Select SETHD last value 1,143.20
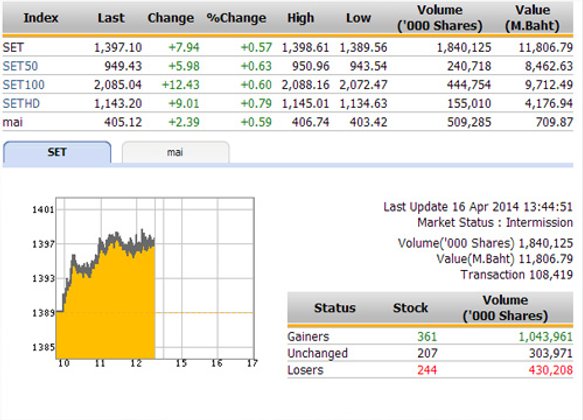Viewport: 583px width, 420px height. click(118, 103)
